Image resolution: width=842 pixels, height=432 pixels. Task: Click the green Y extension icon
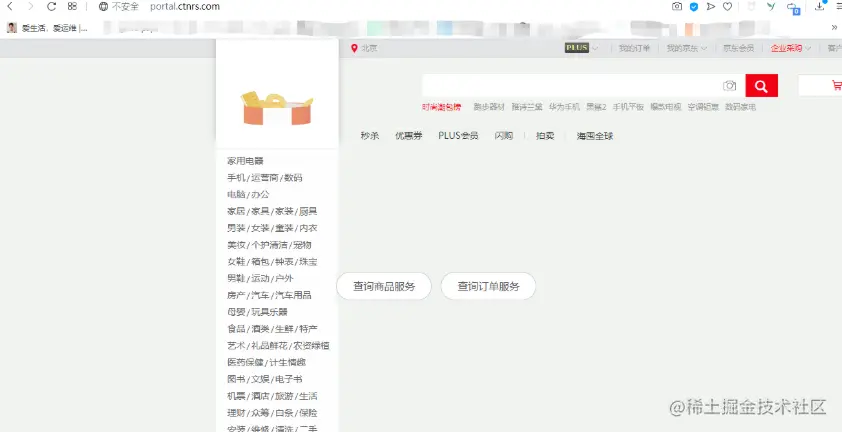click(771, 6)
